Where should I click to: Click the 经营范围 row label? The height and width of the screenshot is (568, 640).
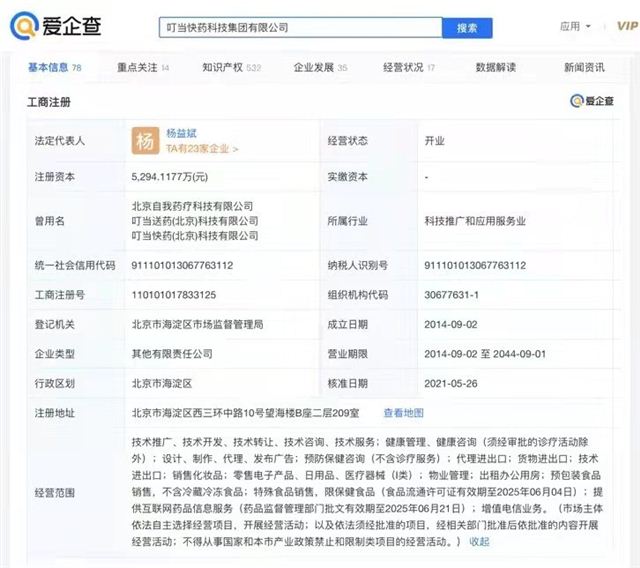click(x=55, y=493)
